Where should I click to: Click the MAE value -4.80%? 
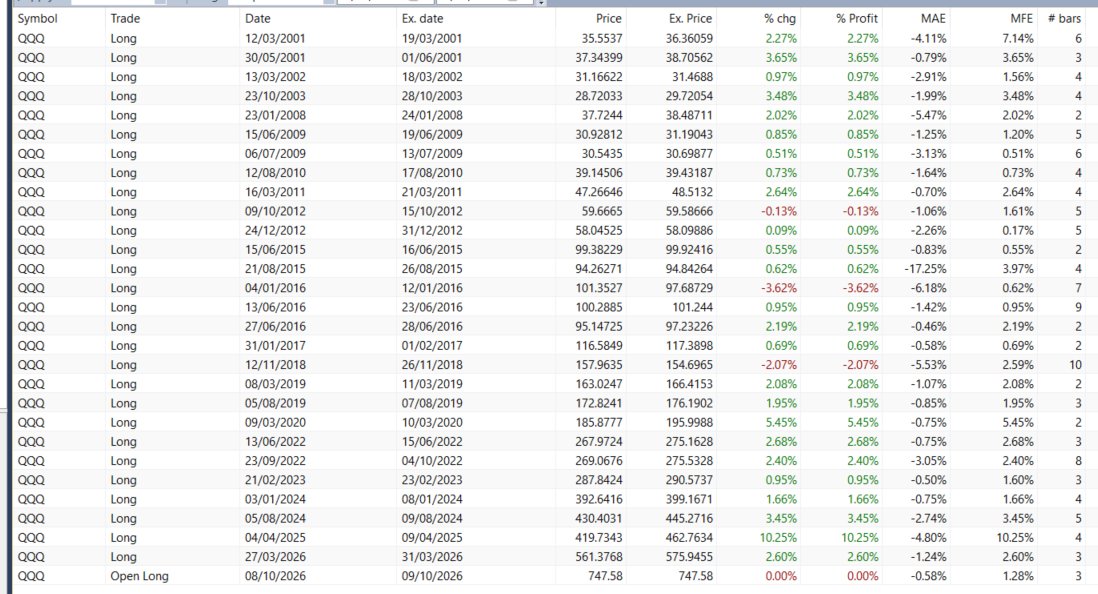click(x=929, y=537)
